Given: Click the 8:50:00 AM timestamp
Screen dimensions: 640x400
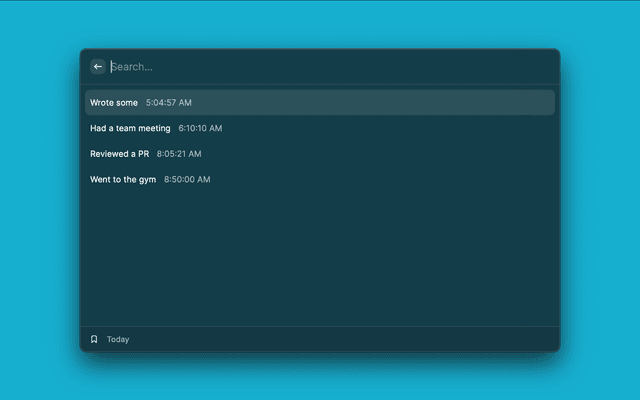Looking at the screenshot, I should click(187, 180).
